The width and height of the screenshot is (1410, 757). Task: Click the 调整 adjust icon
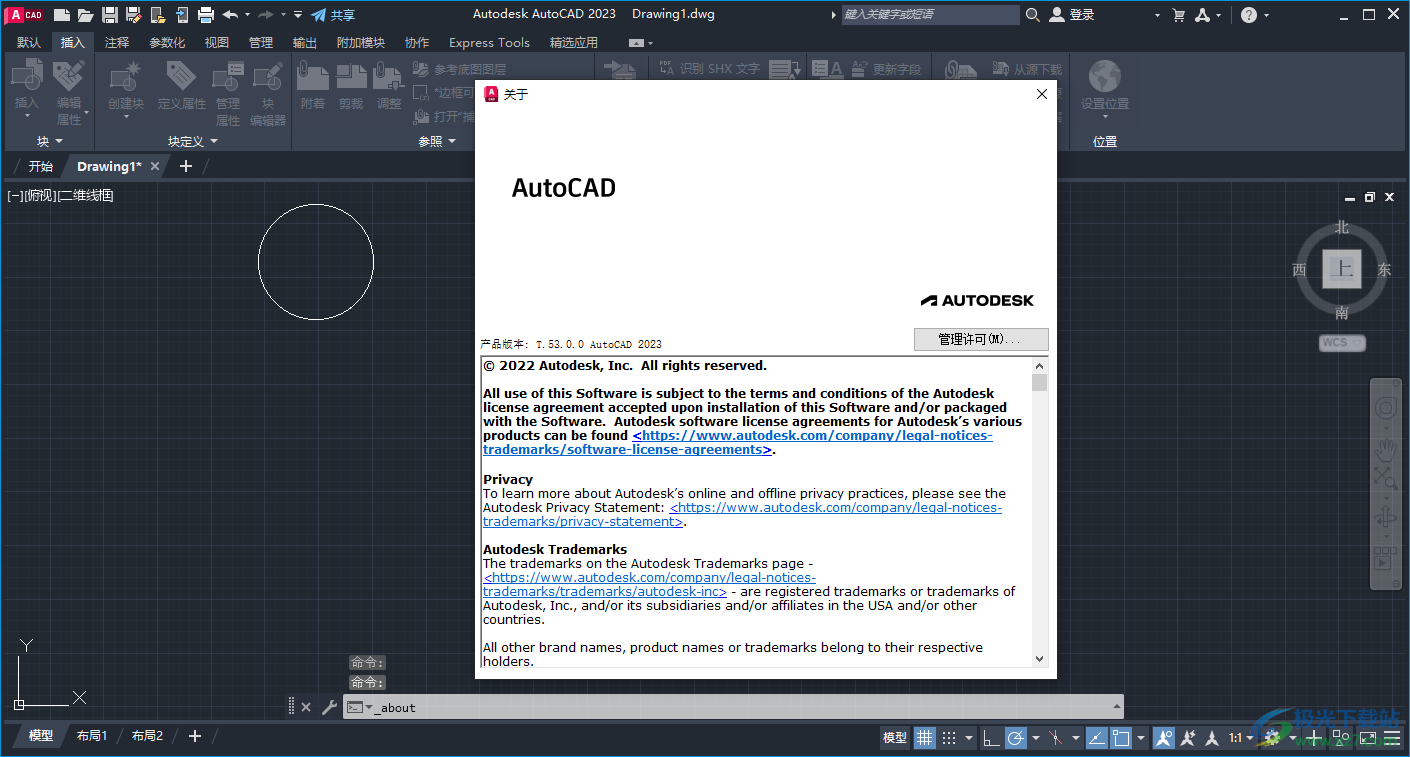(x=388, y=75)
